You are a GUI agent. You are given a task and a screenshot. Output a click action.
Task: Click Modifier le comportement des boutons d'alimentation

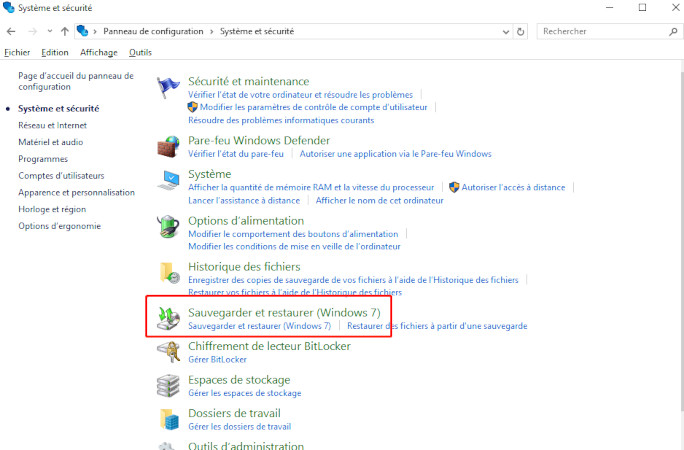293,234
